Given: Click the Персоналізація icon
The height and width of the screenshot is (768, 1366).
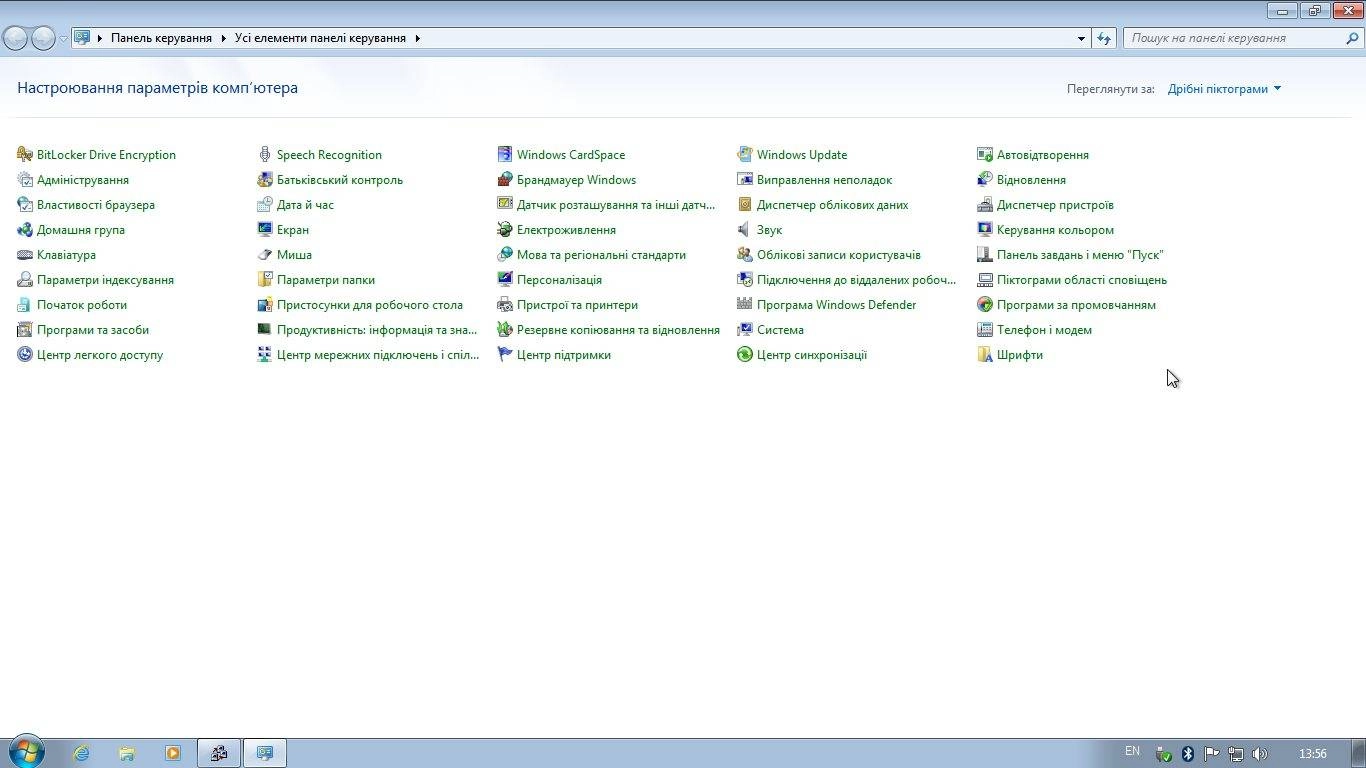Looking at the screenshot, I should pos(505,280).
